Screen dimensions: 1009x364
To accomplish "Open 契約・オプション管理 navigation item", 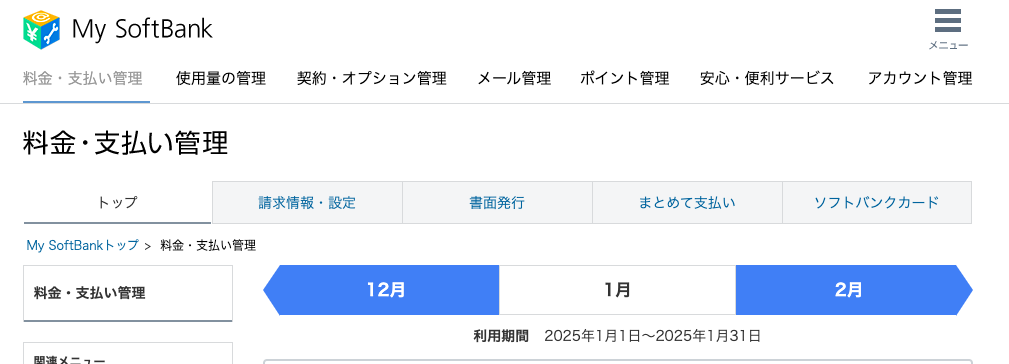I will (x=371, y=79).
